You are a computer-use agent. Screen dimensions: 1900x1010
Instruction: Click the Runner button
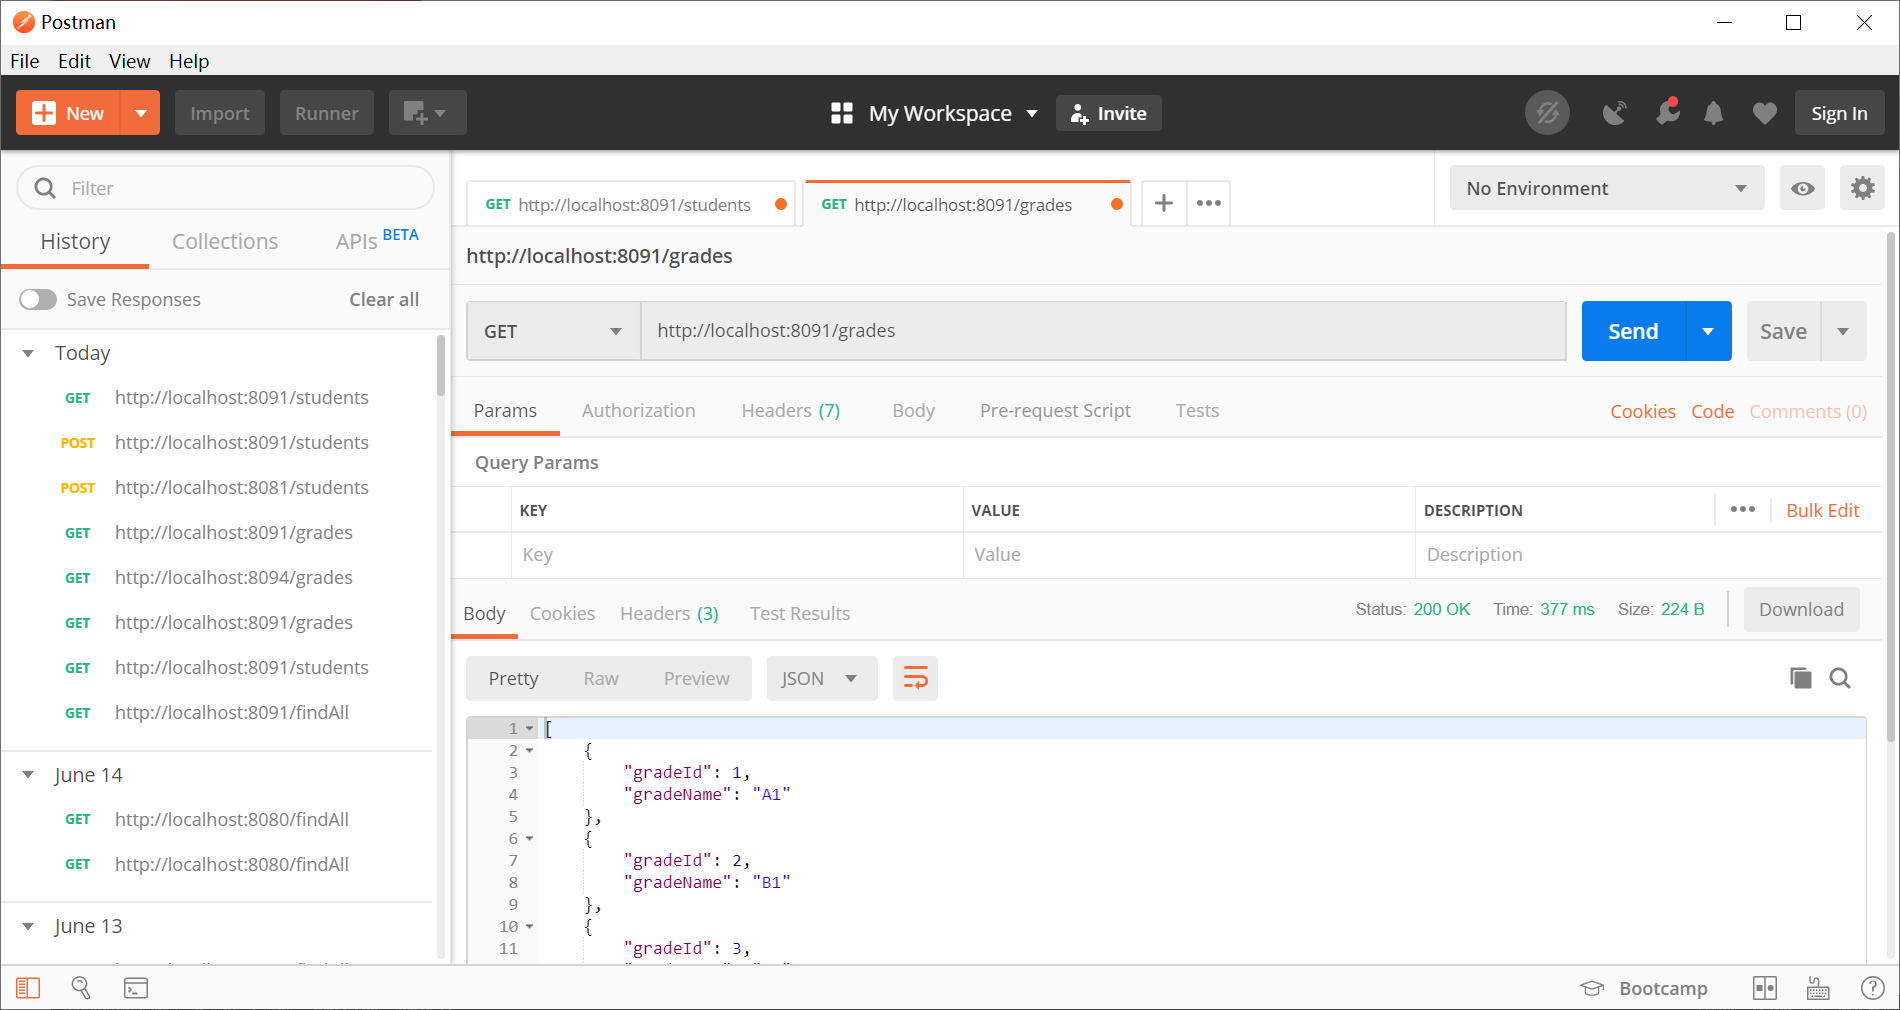click(327, 113)
